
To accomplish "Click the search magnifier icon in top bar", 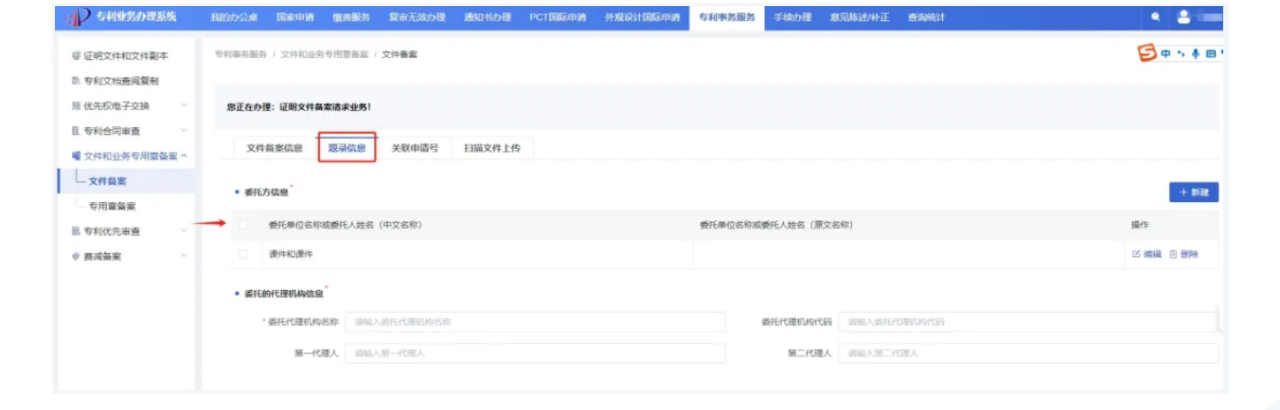I will pyautogui.click(x=1156, y=17).
